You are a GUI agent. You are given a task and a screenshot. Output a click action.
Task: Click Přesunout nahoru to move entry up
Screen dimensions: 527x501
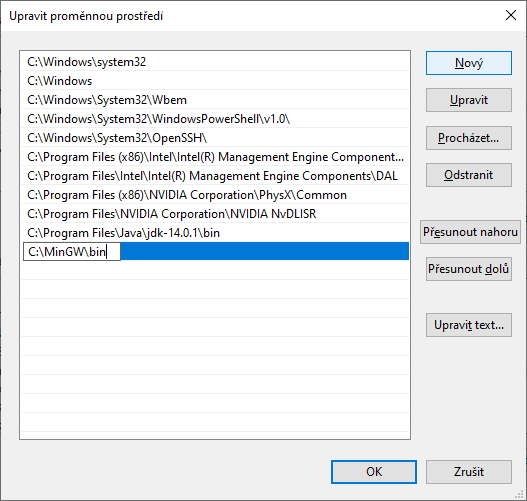[x=470, y=232]
